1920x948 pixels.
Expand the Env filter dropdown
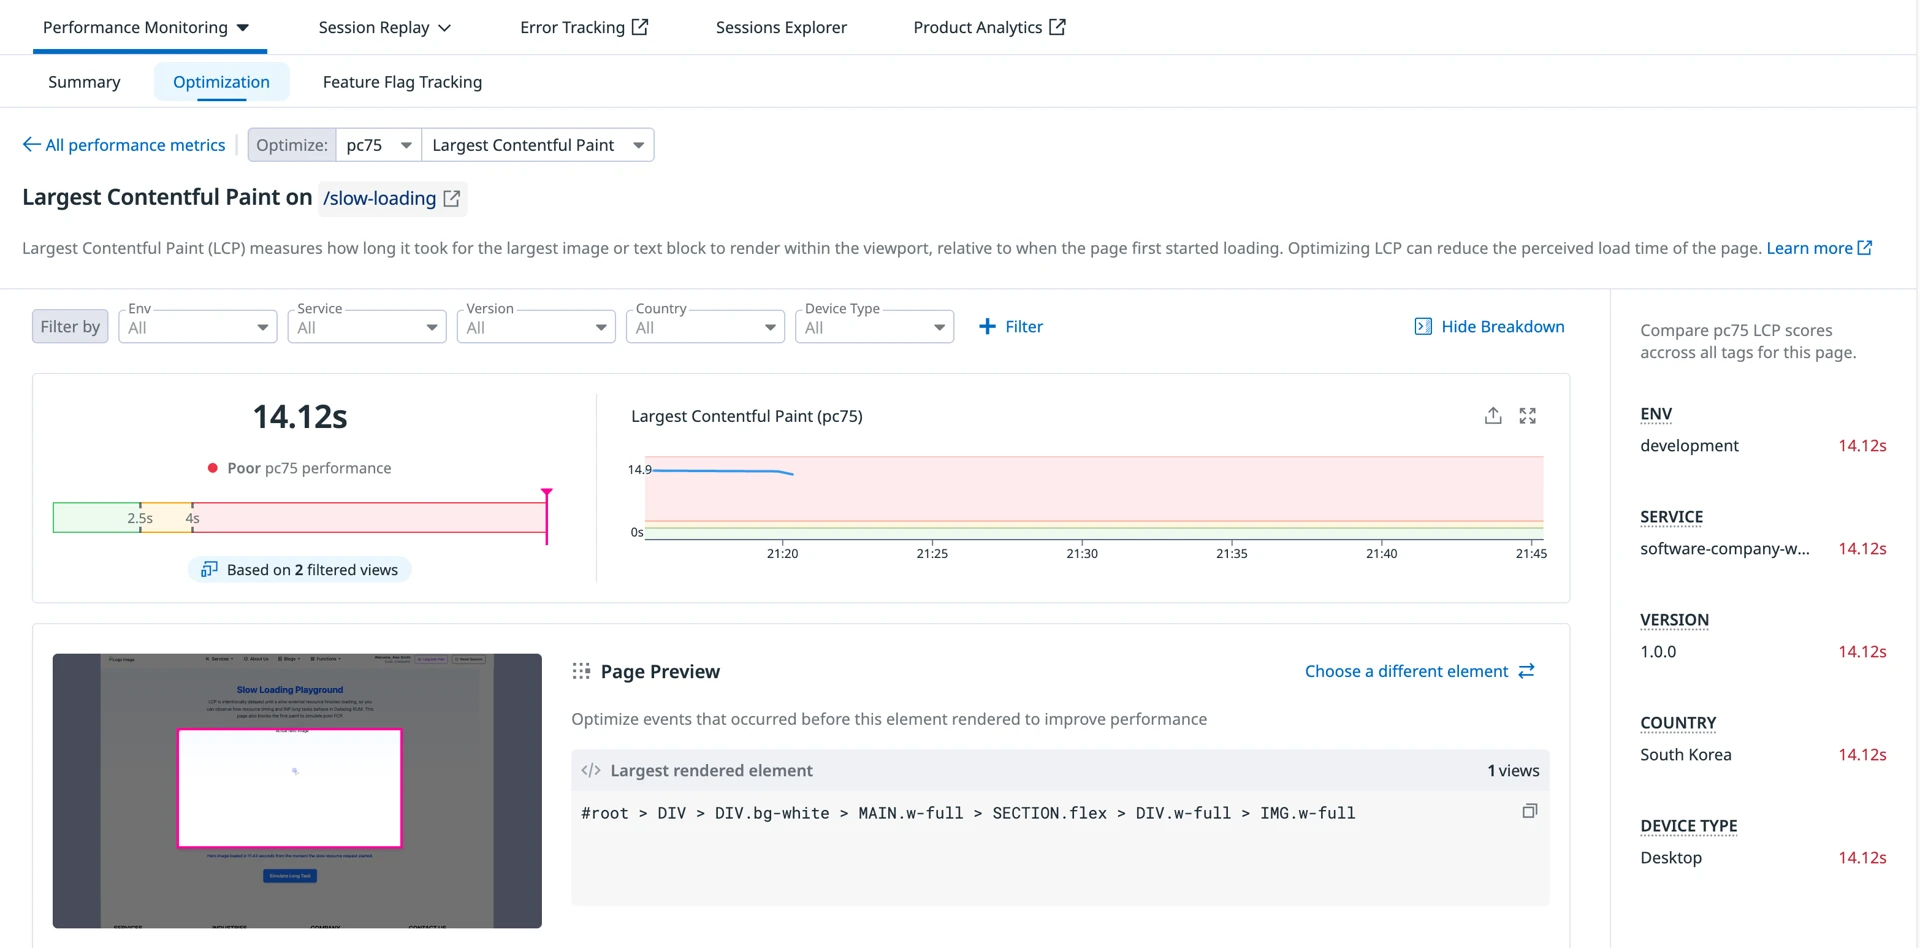pyautogui.click(x=198, y=328)
